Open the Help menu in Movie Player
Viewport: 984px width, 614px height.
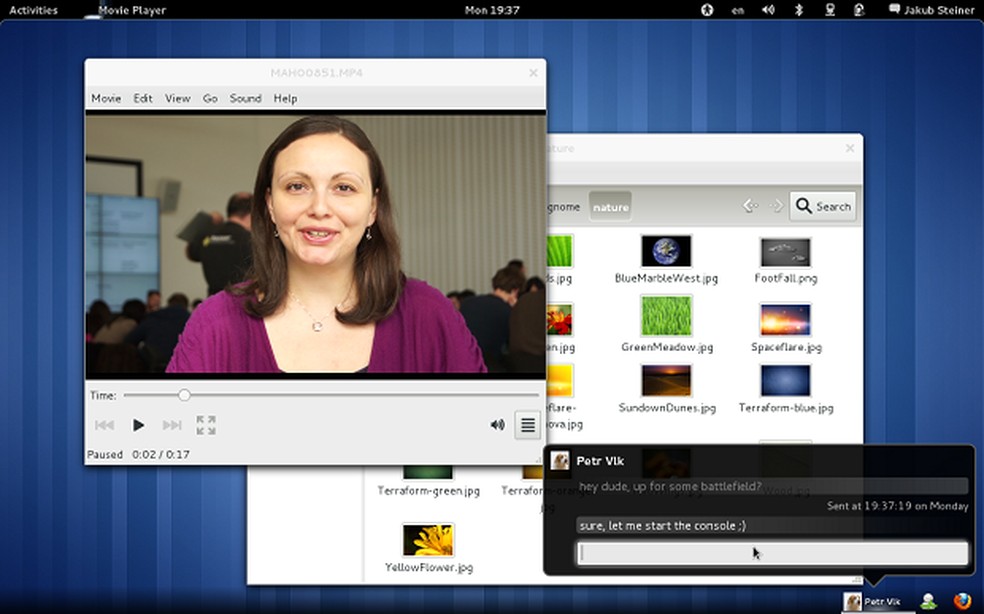click(x=285, y=98)
